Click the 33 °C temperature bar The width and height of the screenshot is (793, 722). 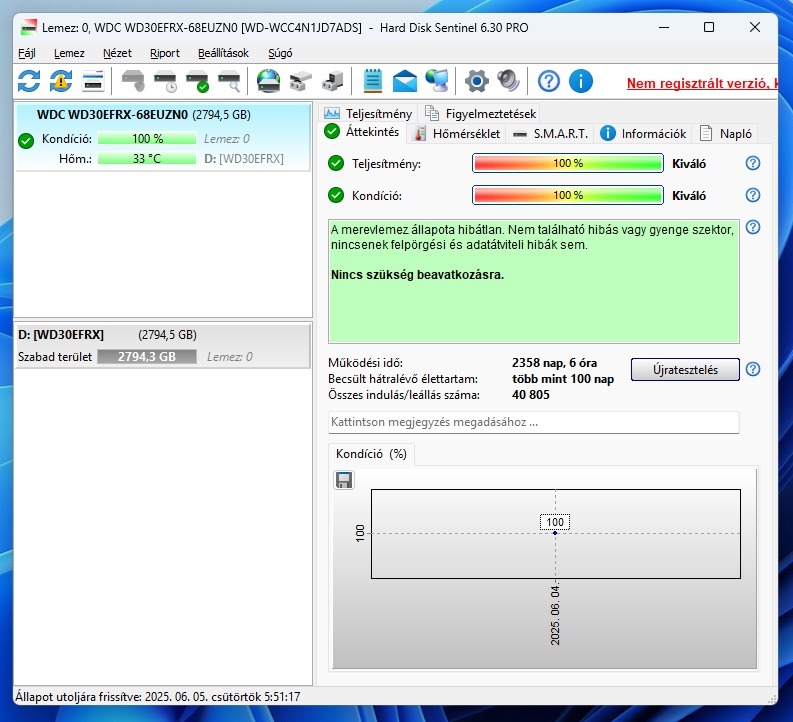(147, 159)
